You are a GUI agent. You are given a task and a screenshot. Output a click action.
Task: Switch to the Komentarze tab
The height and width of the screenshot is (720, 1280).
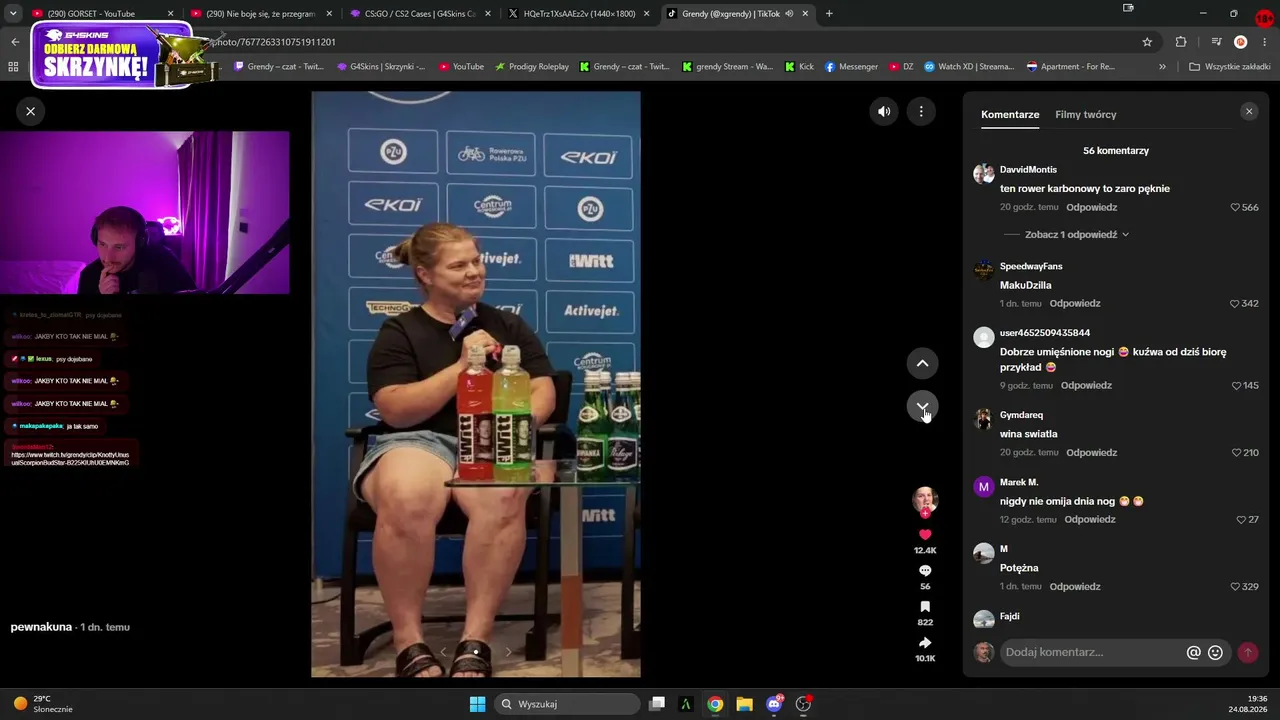pos(1010,115)
